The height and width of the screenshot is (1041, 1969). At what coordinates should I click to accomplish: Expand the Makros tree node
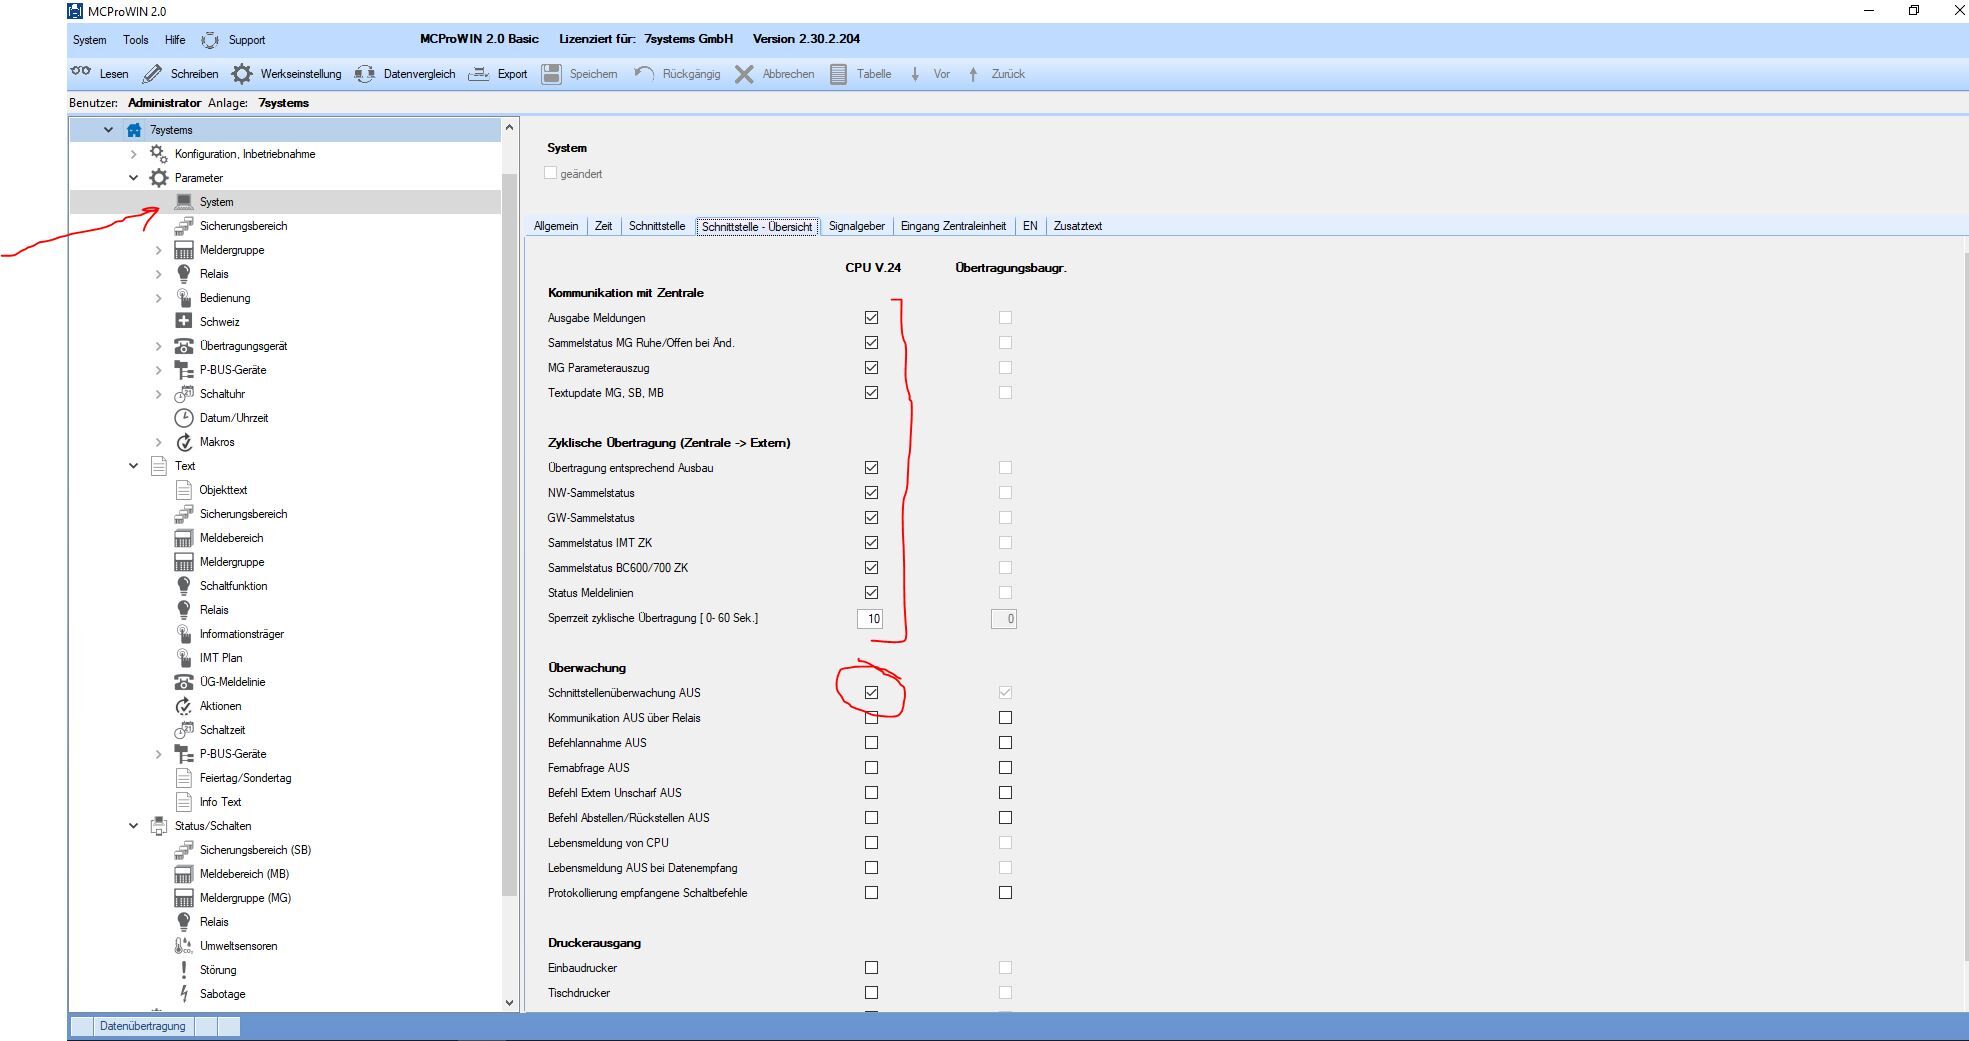click(x=158, y=442)
